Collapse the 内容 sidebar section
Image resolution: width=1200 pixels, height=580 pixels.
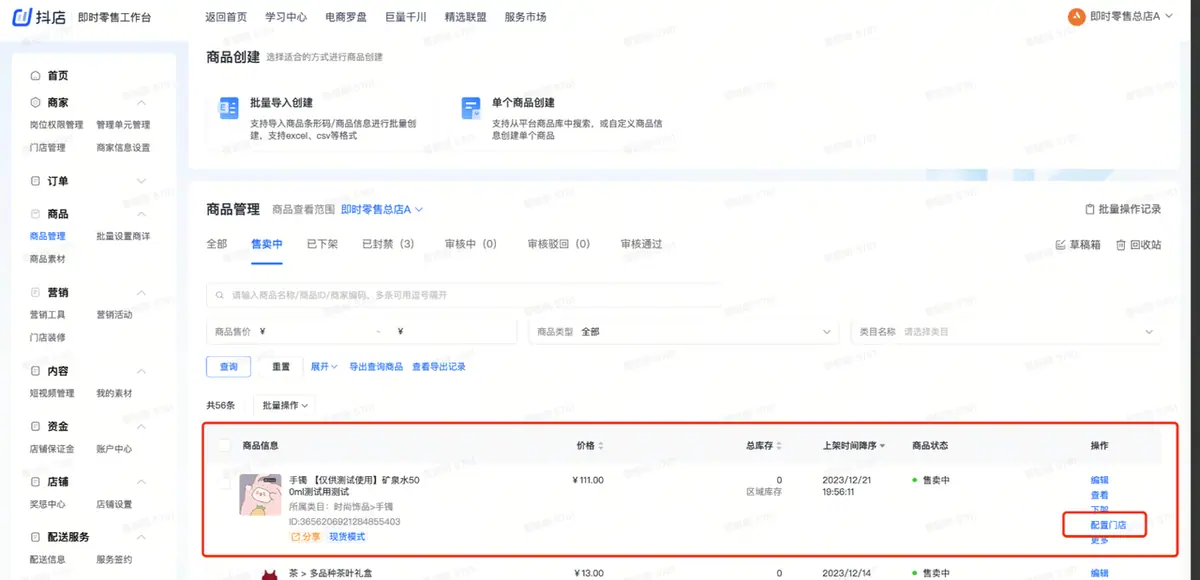click(x=141, y=371)
